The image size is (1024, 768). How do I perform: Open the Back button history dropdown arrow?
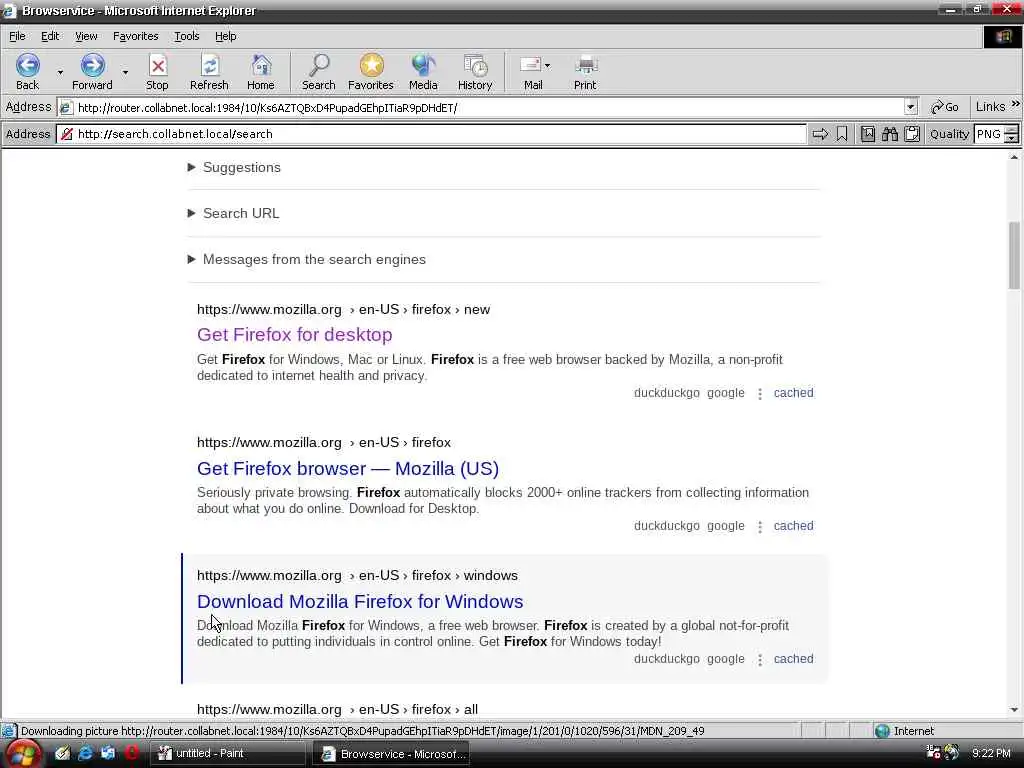60,72
